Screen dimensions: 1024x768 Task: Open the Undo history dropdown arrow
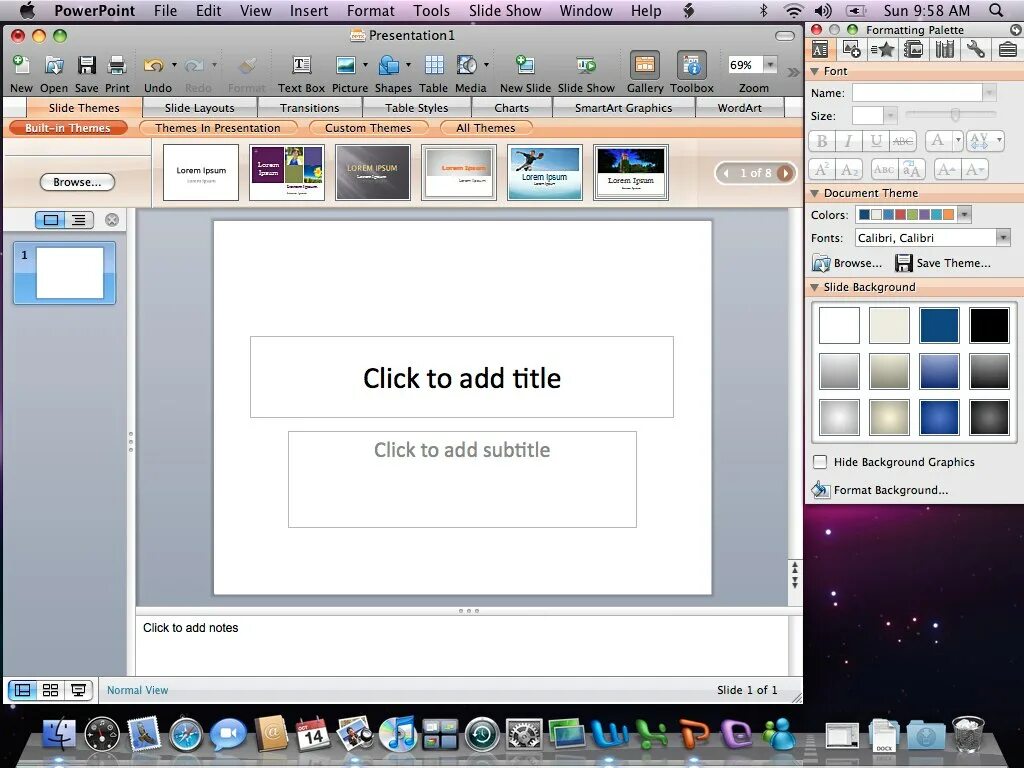pyautogui.click(x=174, y=65)
